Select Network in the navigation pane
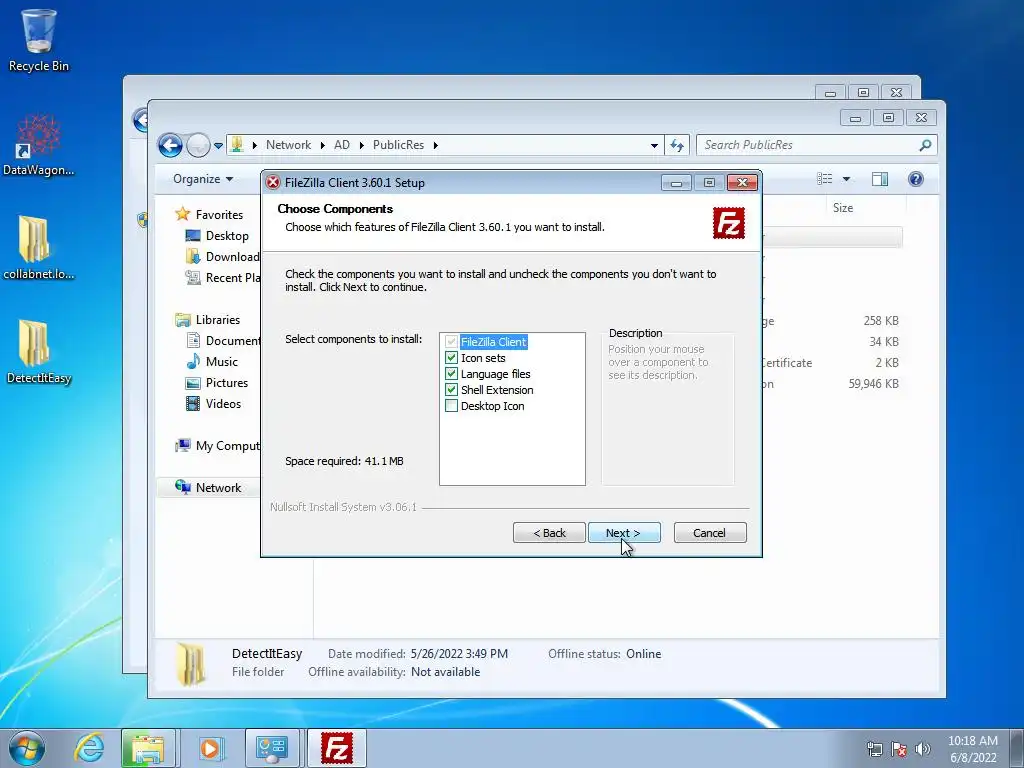The image size is (1024, 768). click(218, 488)
